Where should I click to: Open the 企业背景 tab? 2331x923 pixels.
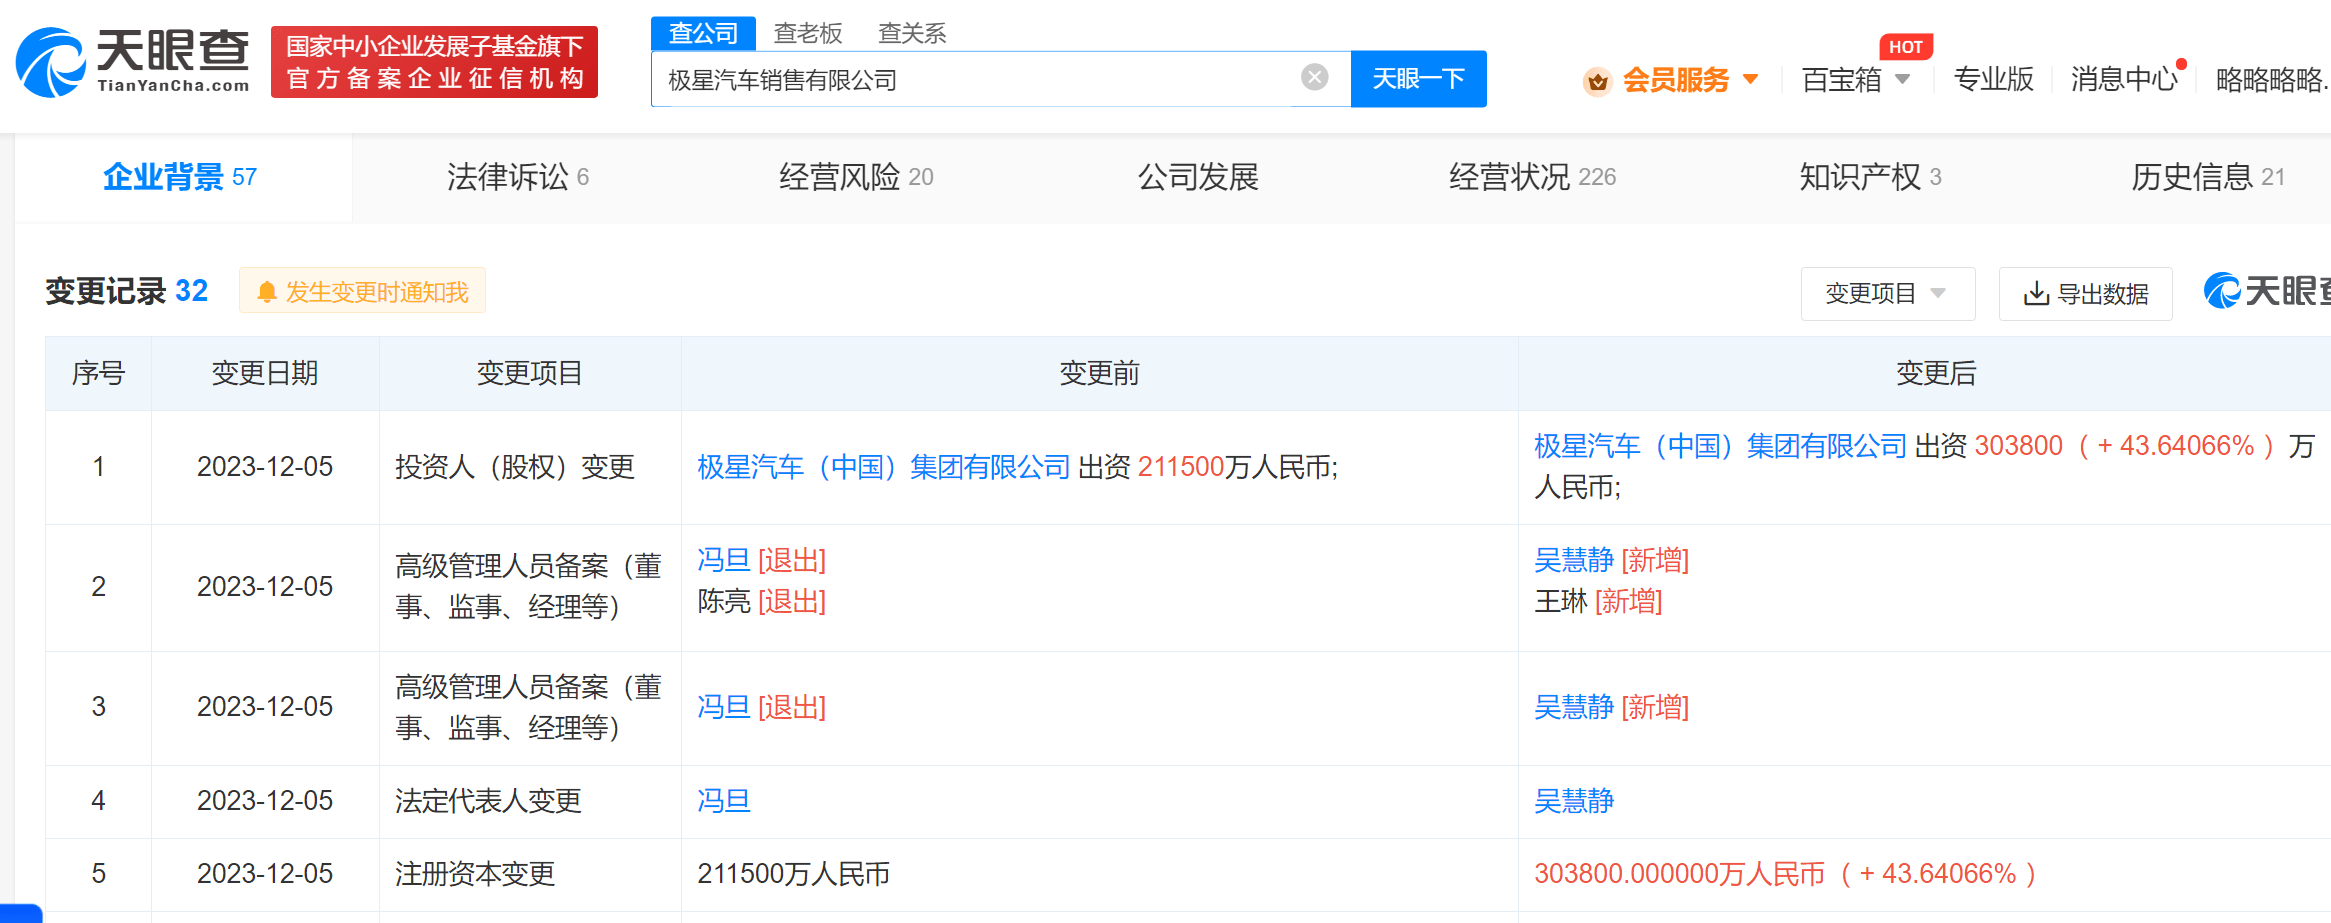point(180,177)
